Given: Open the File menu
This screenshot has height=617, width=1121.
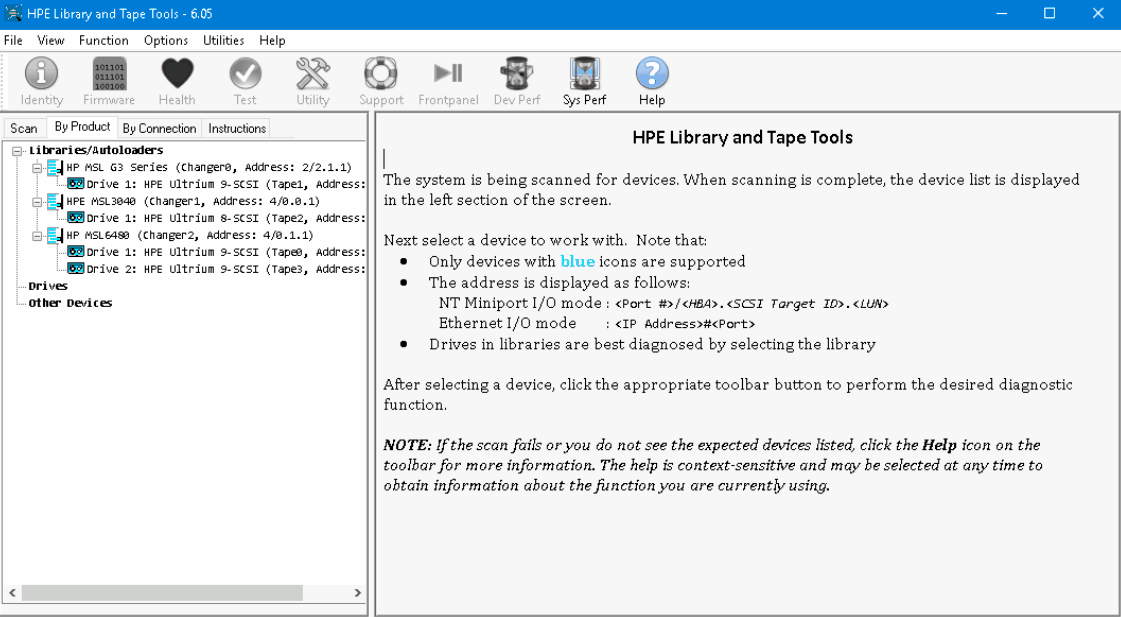Looking at the screenshot, I should pyautogui.click(x=13, y=40).
